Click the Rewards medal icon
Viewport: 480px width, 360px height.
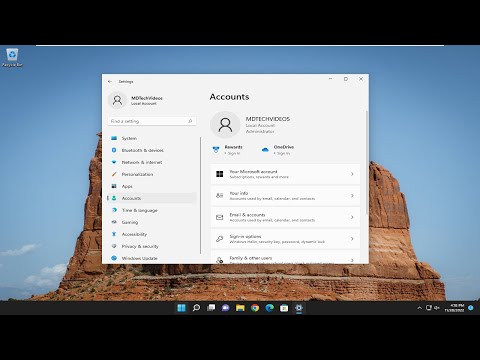pyautogui.click(x=216, y=150)
